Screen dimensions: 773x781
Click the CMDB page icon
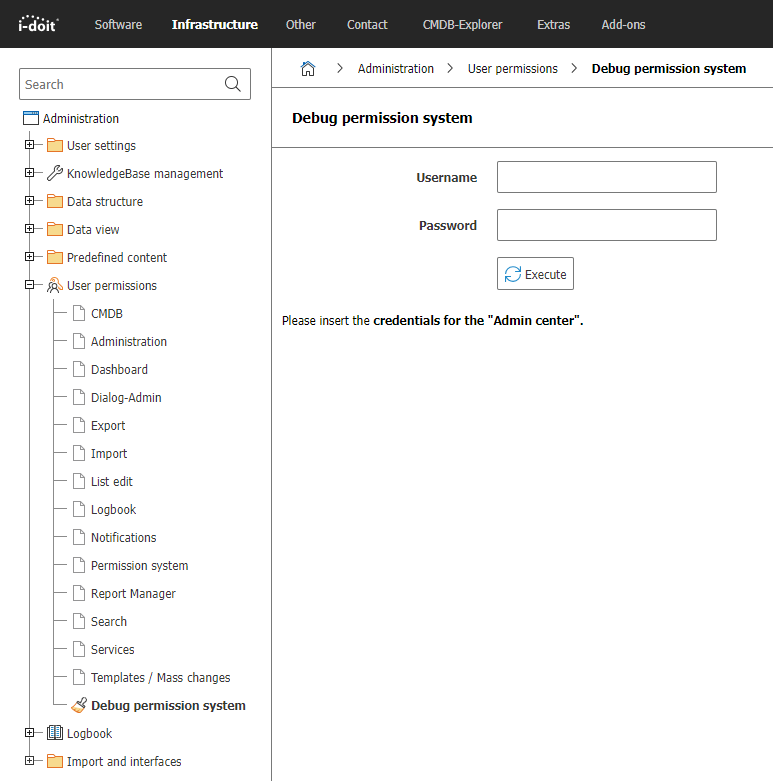tap(79, 313)
